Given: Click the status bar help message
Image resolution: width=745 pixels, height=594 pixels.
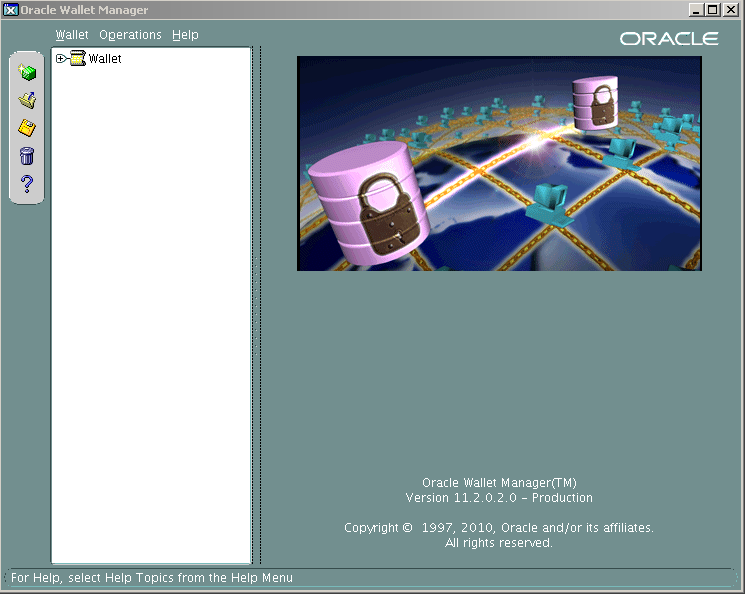Looking at the screenshot, I should (x=152, y=577).
